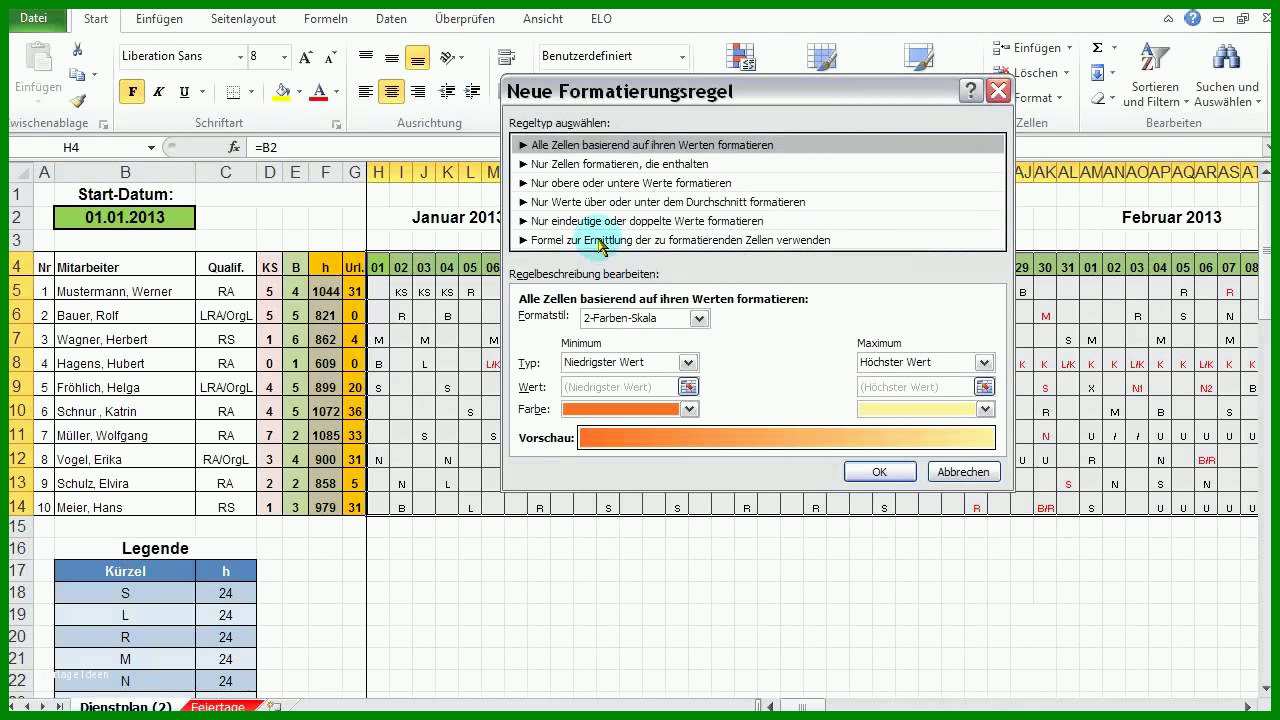Open the Cell Styles icon

(x=918, y=57)
